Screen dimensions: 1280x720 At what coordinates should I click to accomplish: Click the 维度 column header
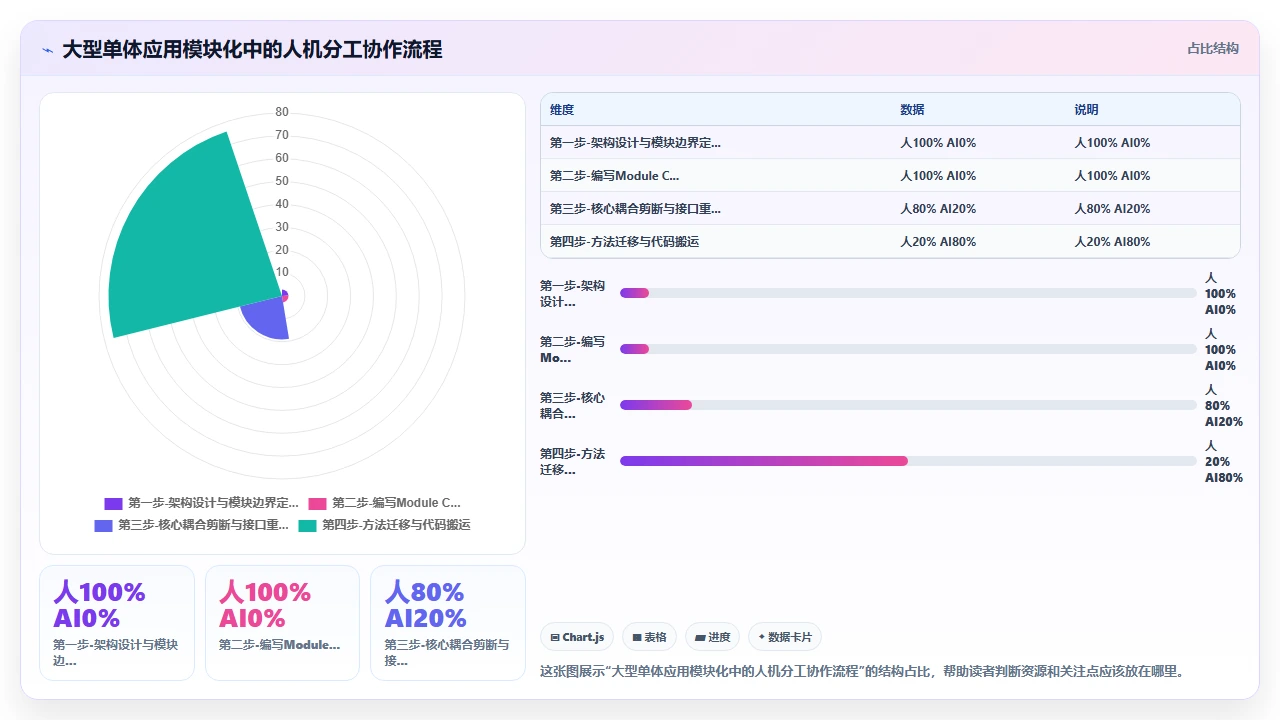click(562, 110)
